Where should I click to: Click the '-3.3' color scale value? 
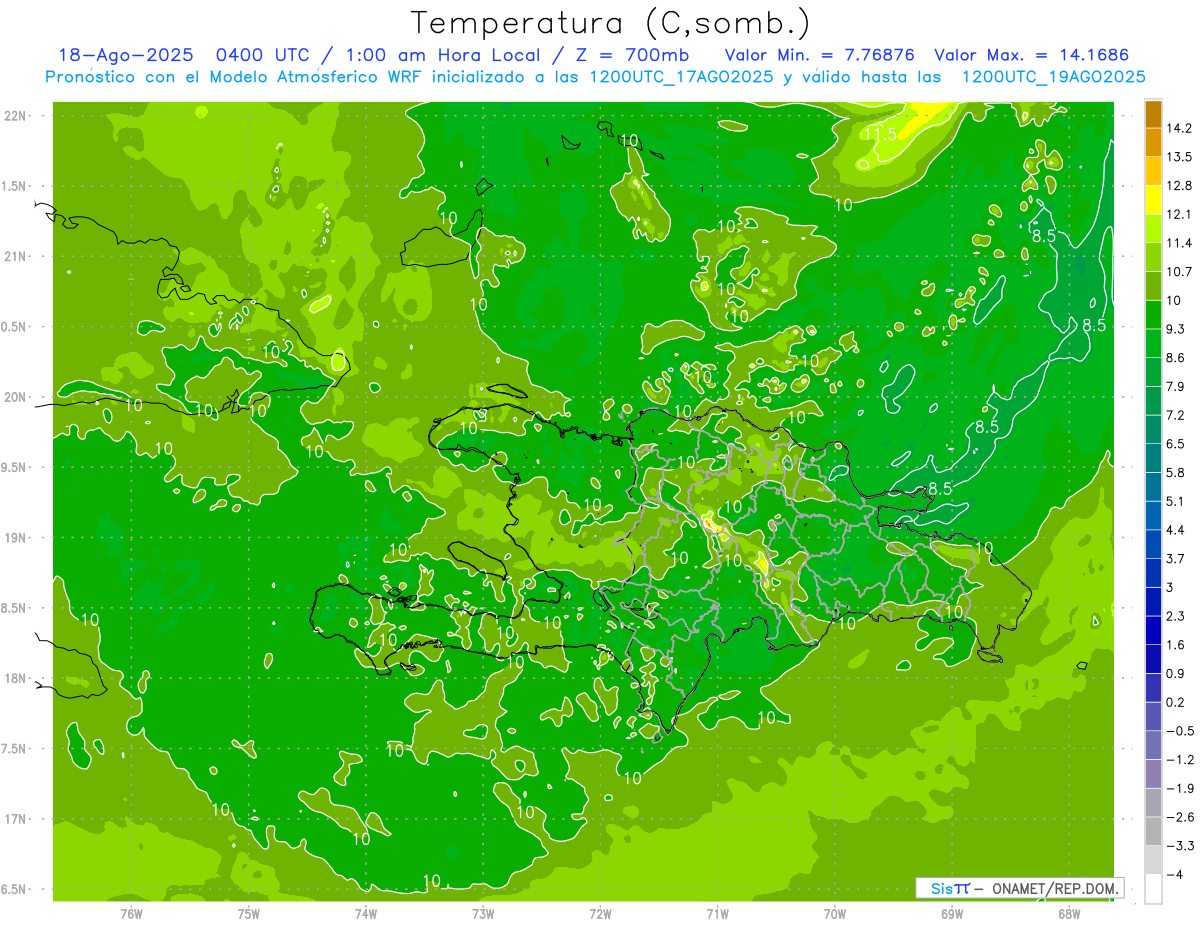[x=1179, y=845]
